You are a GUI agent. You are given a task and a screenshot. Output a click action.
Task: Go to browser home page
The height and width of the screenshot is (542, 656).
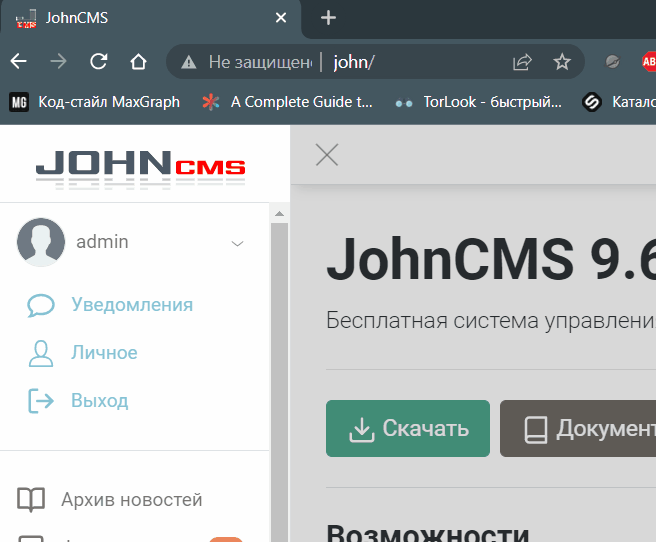138,62
